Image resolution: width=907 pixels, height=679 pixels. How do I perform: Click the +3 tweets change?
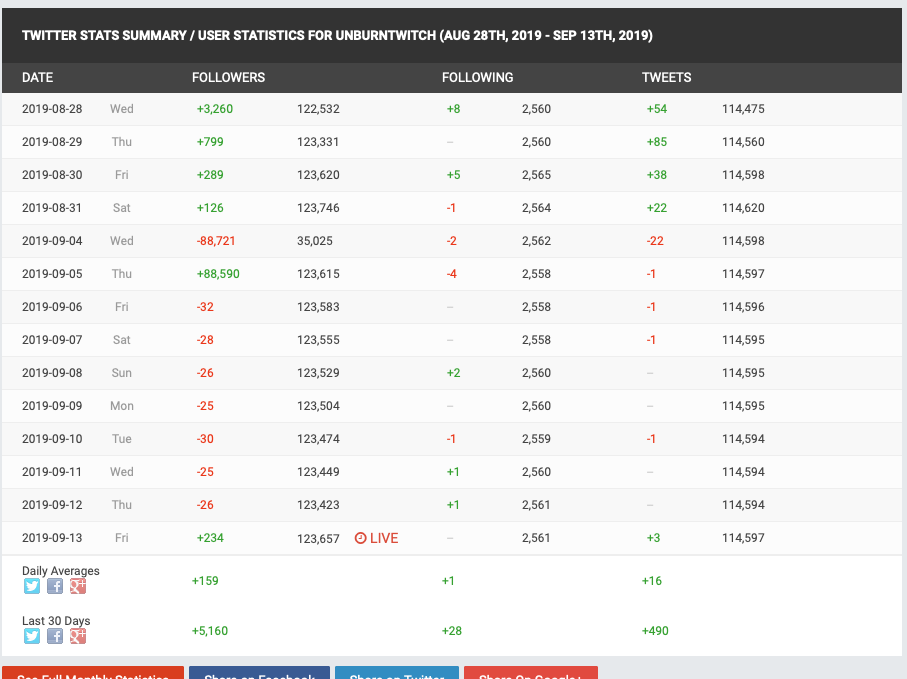coord(653,537)
